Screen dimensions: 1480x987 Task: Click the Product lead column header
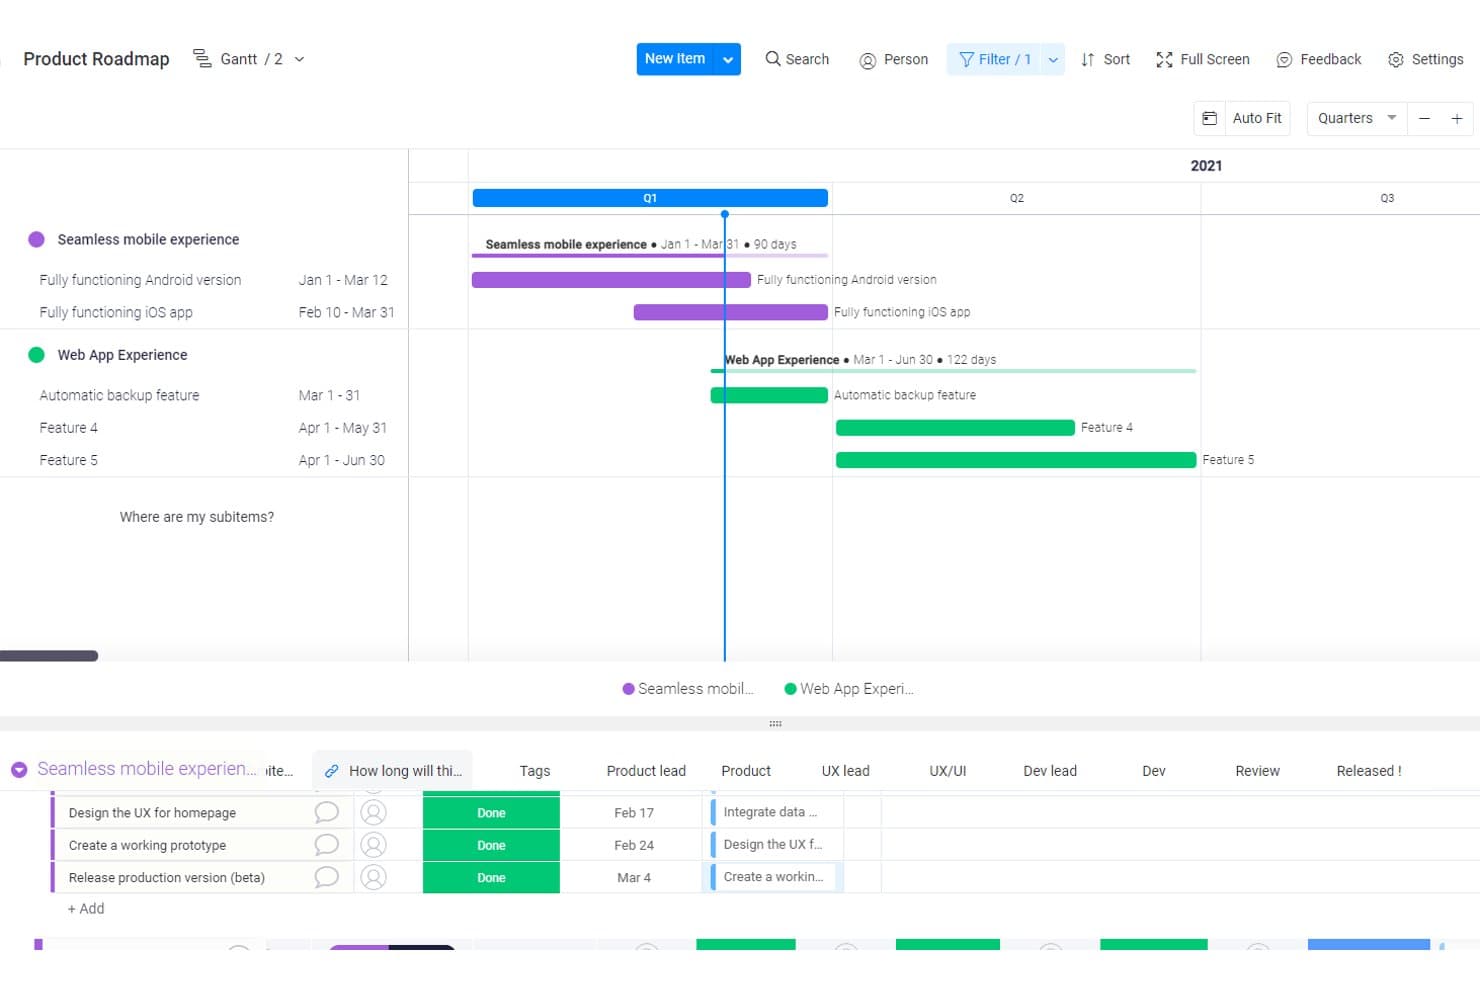[646, 771]
